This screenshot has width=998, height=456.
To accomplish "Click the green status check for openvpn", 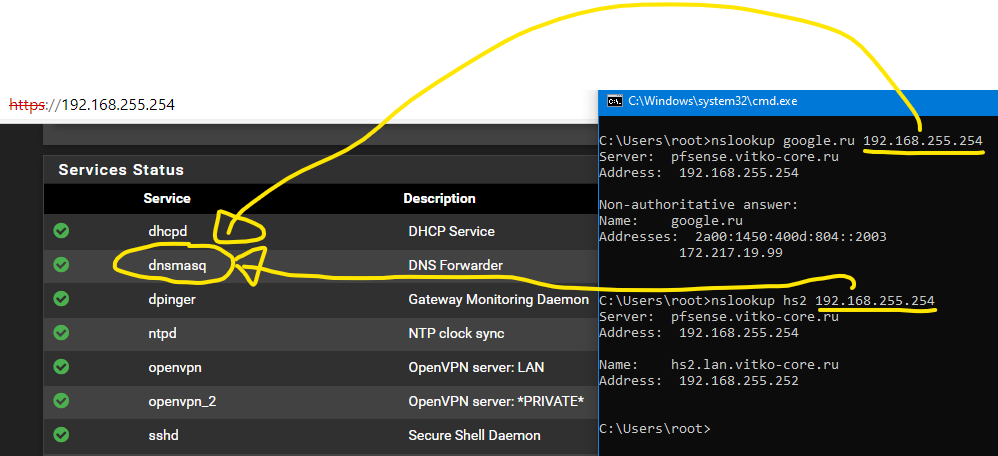I will pyautogui.click(x=61, y=367).
